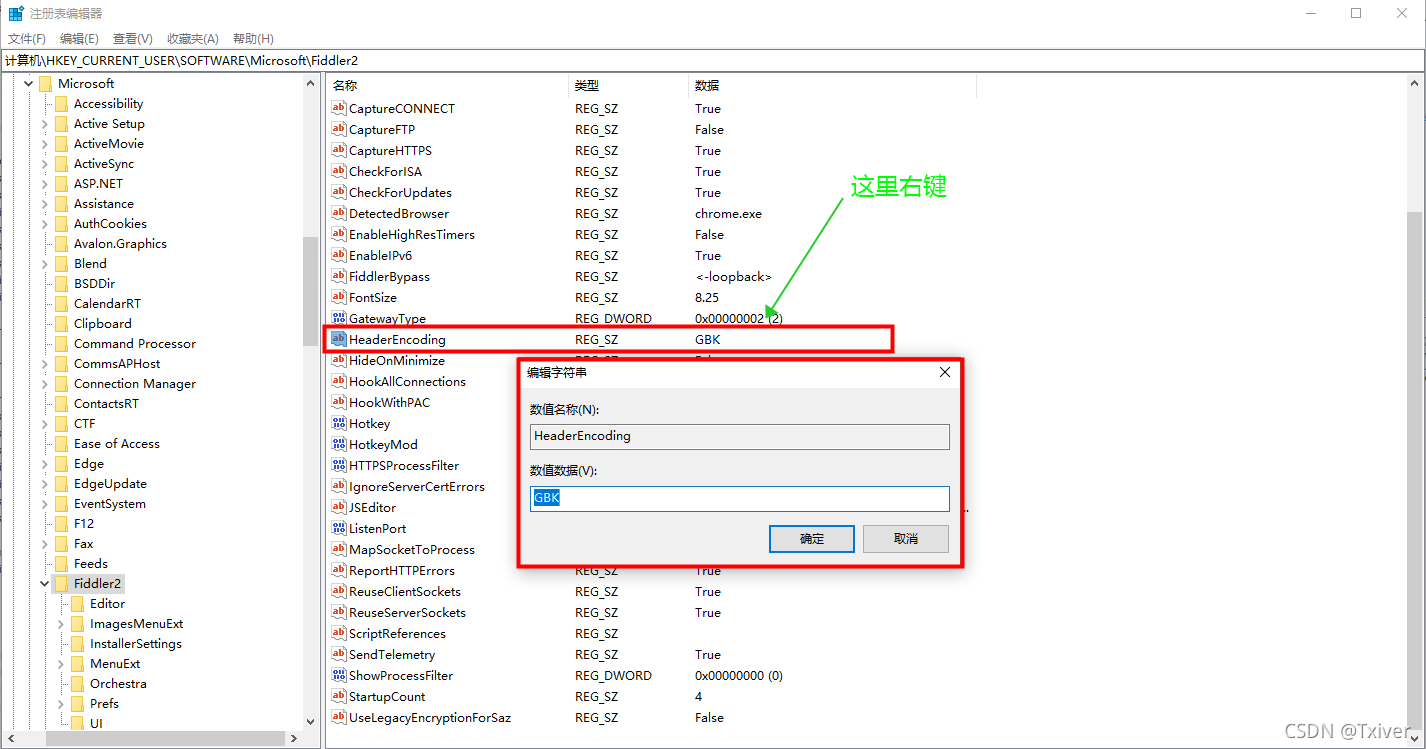1426x749 pixels.
Task: Click the Hotkey DWORD binary icon
Action: [338, 423]
